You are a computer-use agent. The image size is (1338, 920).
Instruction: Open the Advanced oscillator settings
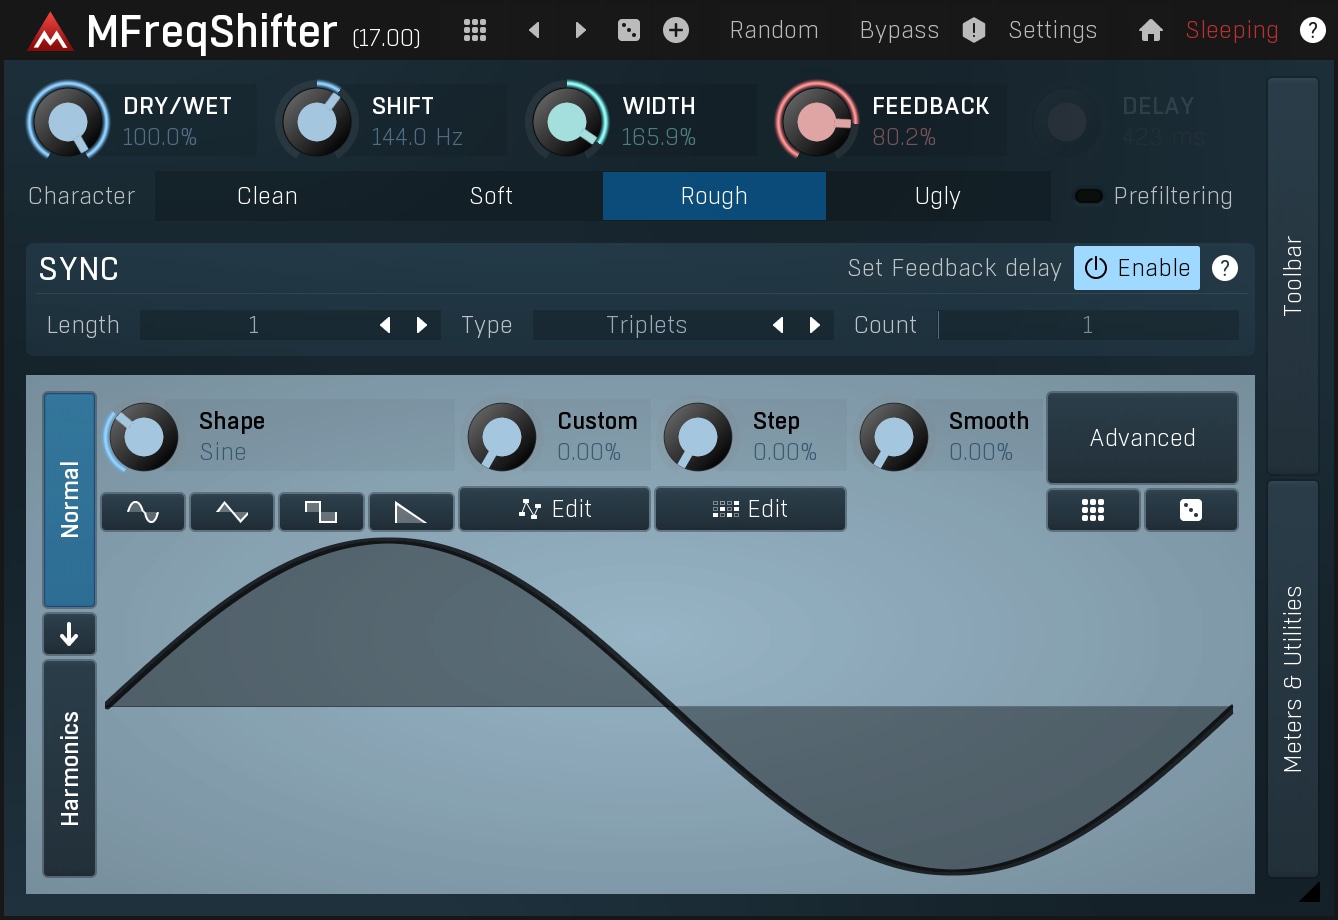point(1142,437)
